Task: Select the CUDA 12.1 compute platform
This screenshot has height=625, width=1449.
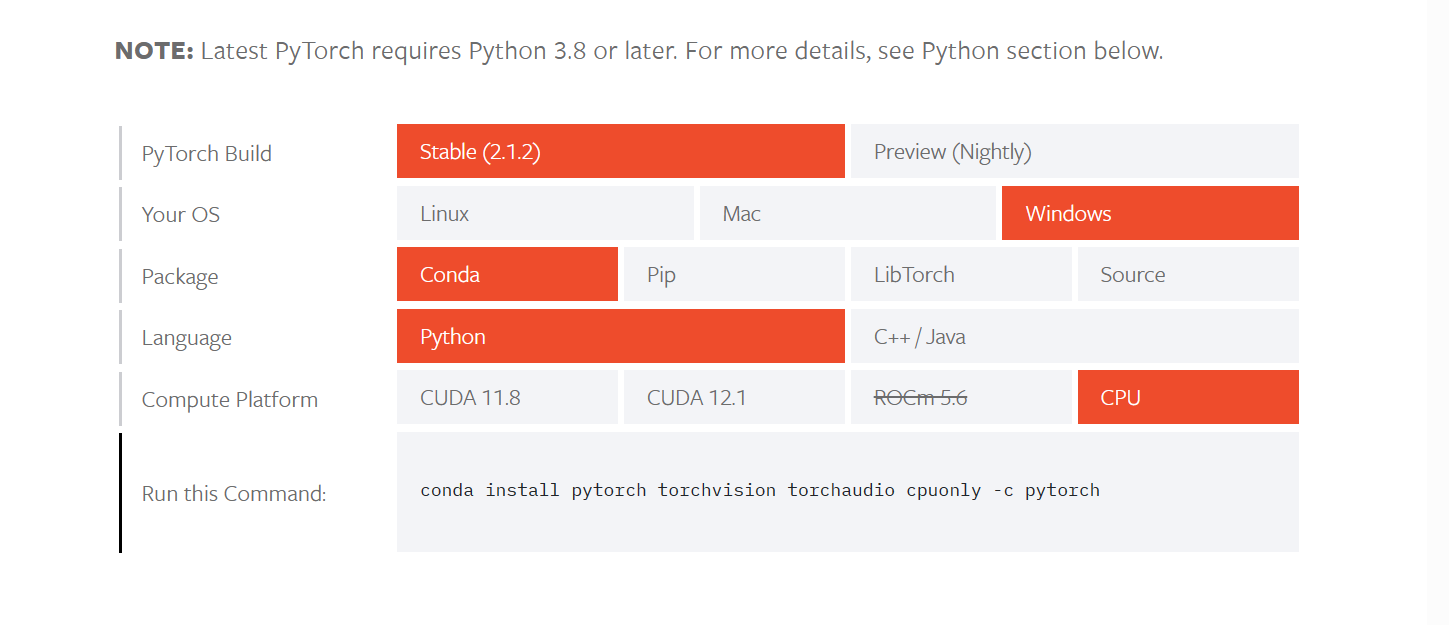Action: click(x=734, y=397)
